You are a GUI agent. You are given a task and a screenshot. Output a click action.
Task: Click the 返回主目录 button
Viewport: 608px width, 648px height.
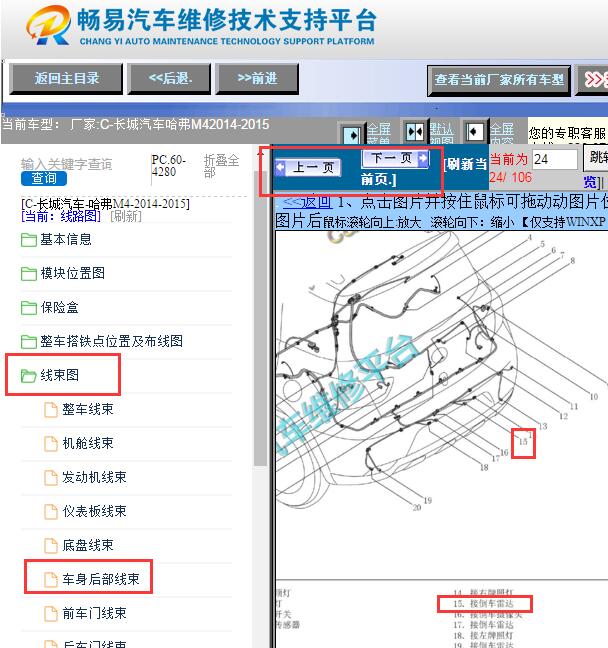66,79
